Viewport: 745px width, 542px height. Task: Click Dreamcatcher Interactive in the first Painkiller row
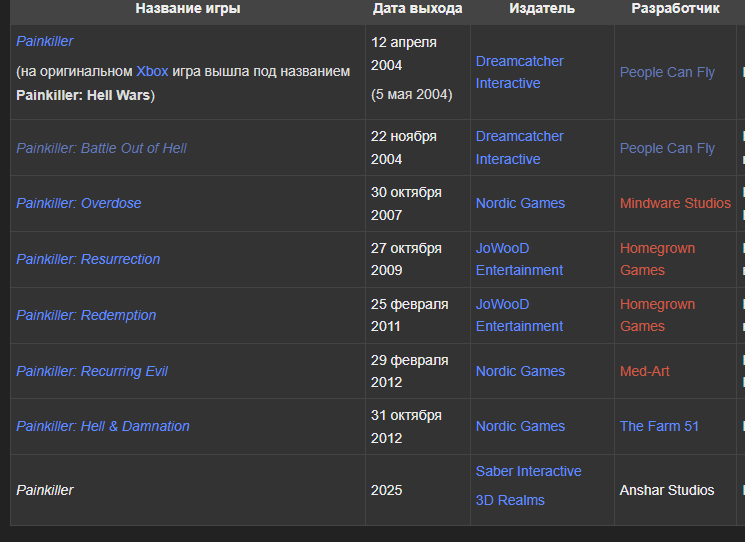(519, 72)
